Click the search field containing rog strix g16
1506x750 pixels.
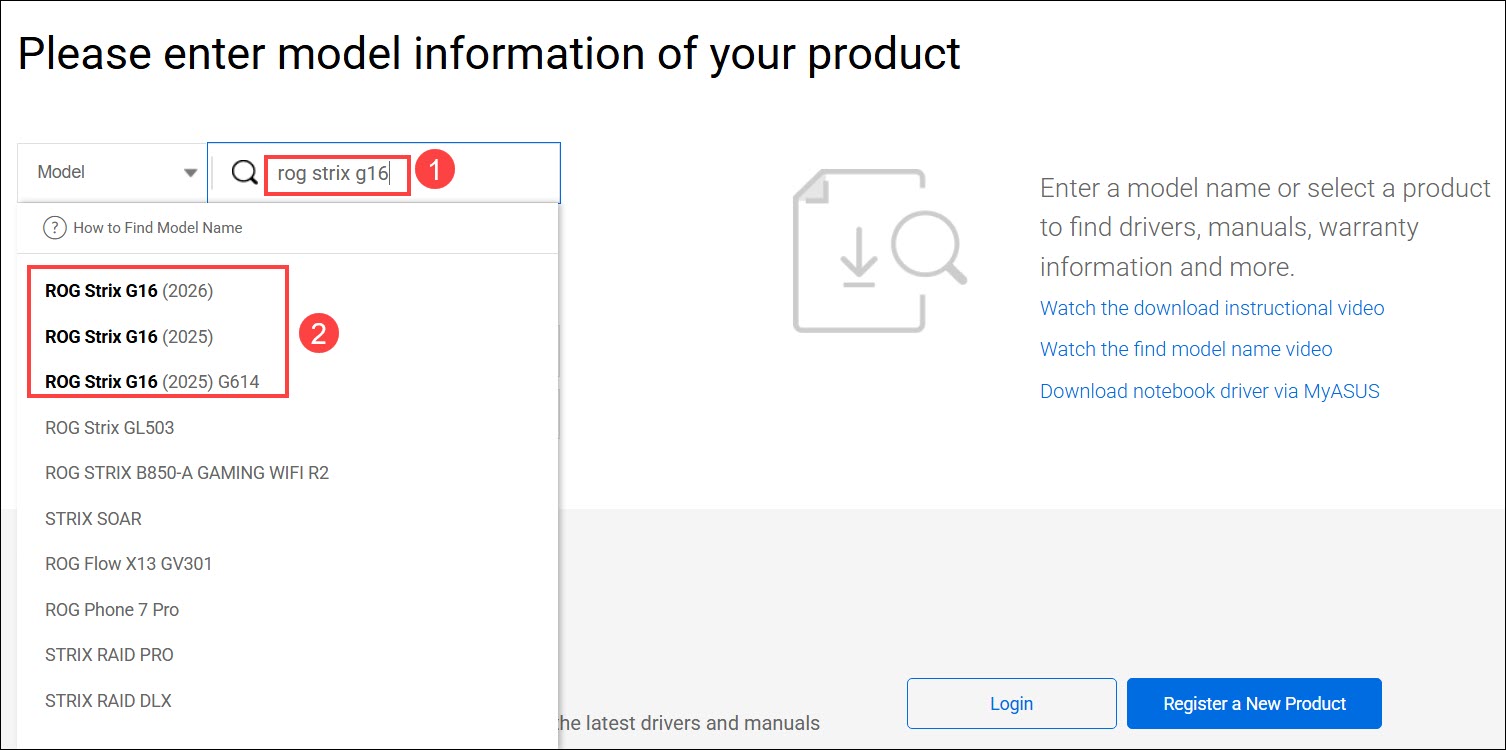click(x=384, y=173)
